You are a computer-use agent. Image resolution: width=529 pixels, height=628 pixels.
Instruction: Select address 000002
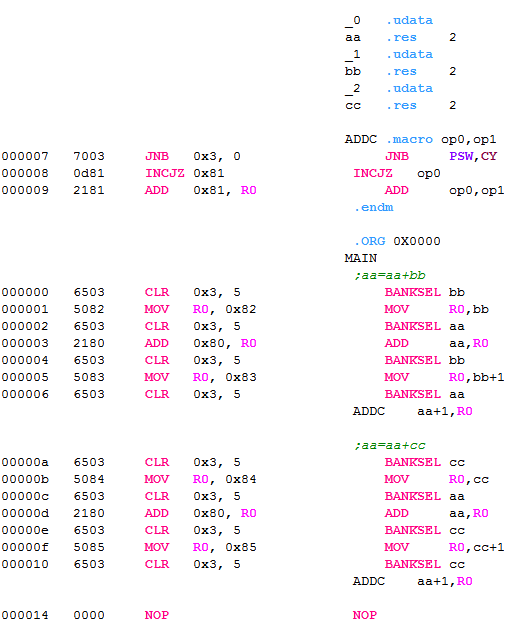click(x=25, y=326)
